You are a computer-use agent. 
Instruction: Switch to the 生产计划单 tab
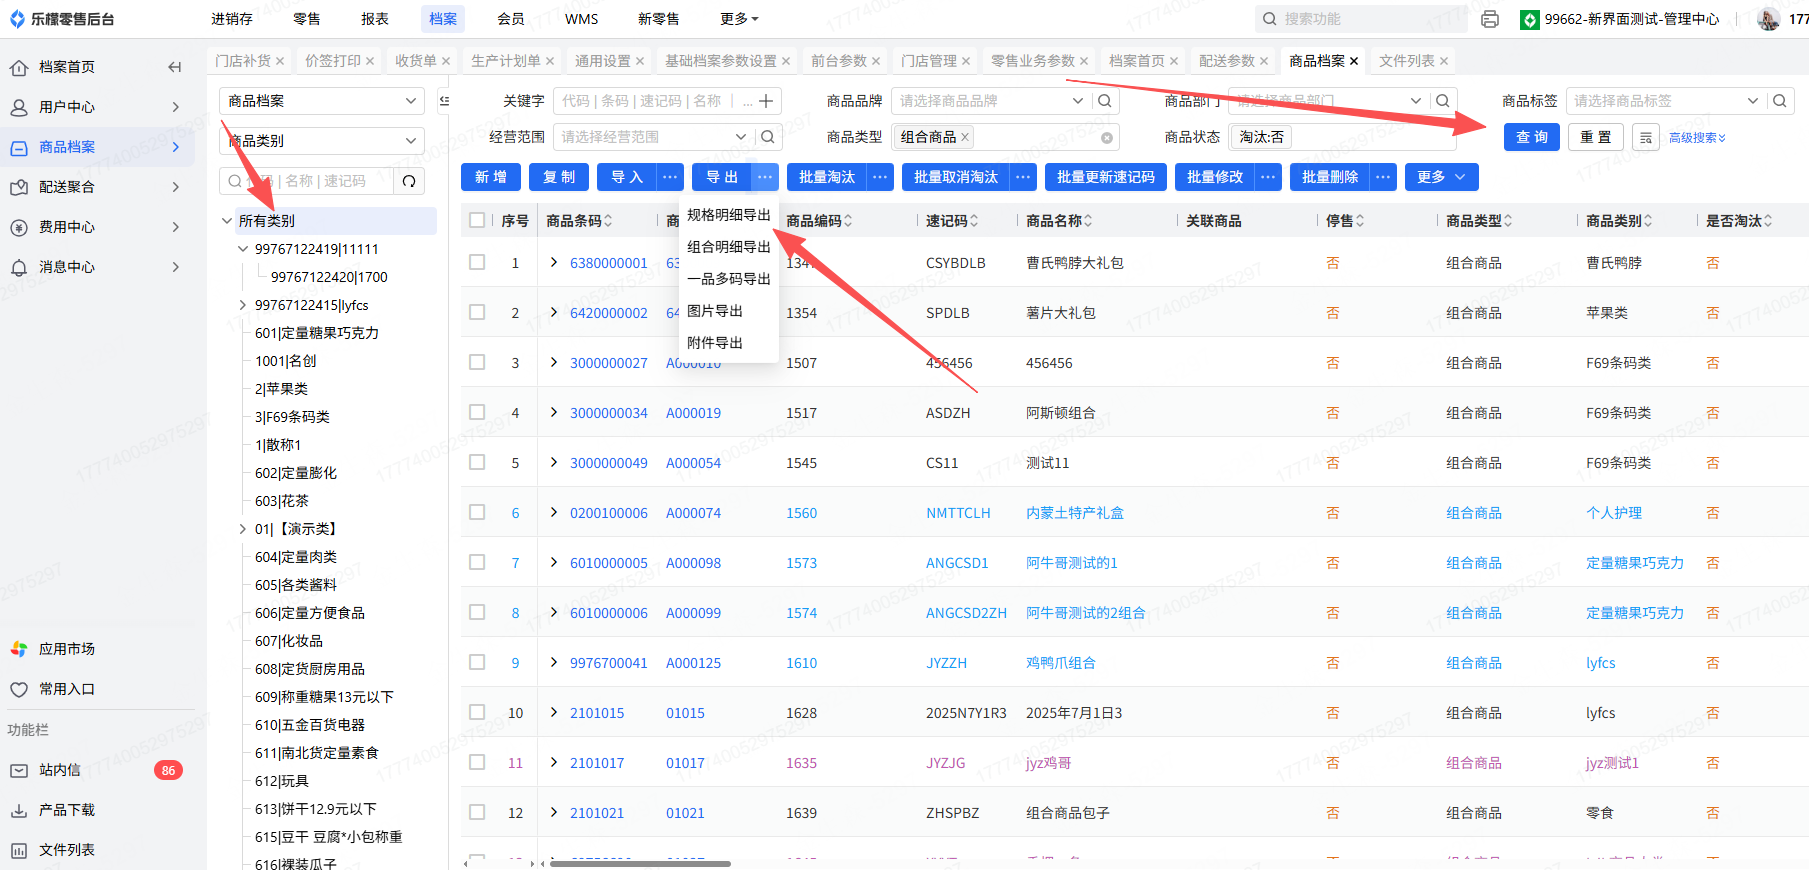(506, 61)
